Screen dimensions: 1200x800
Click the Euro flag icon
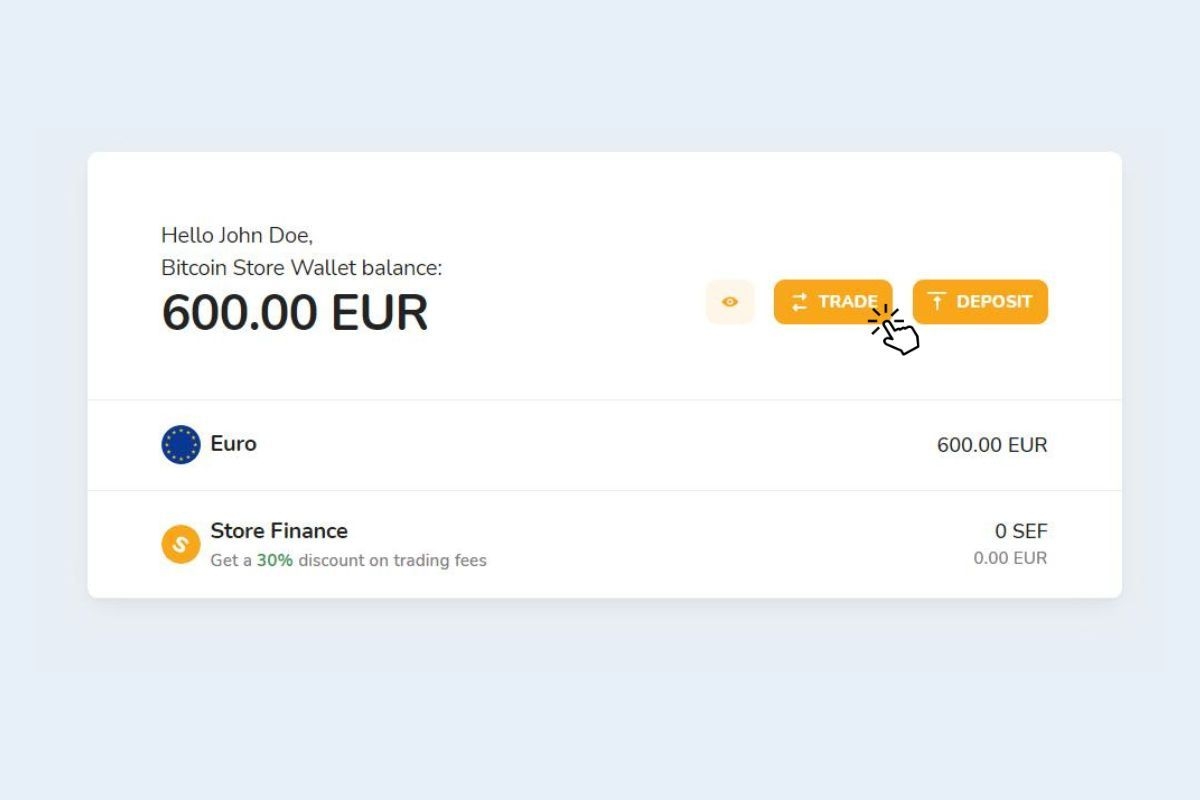181,445
